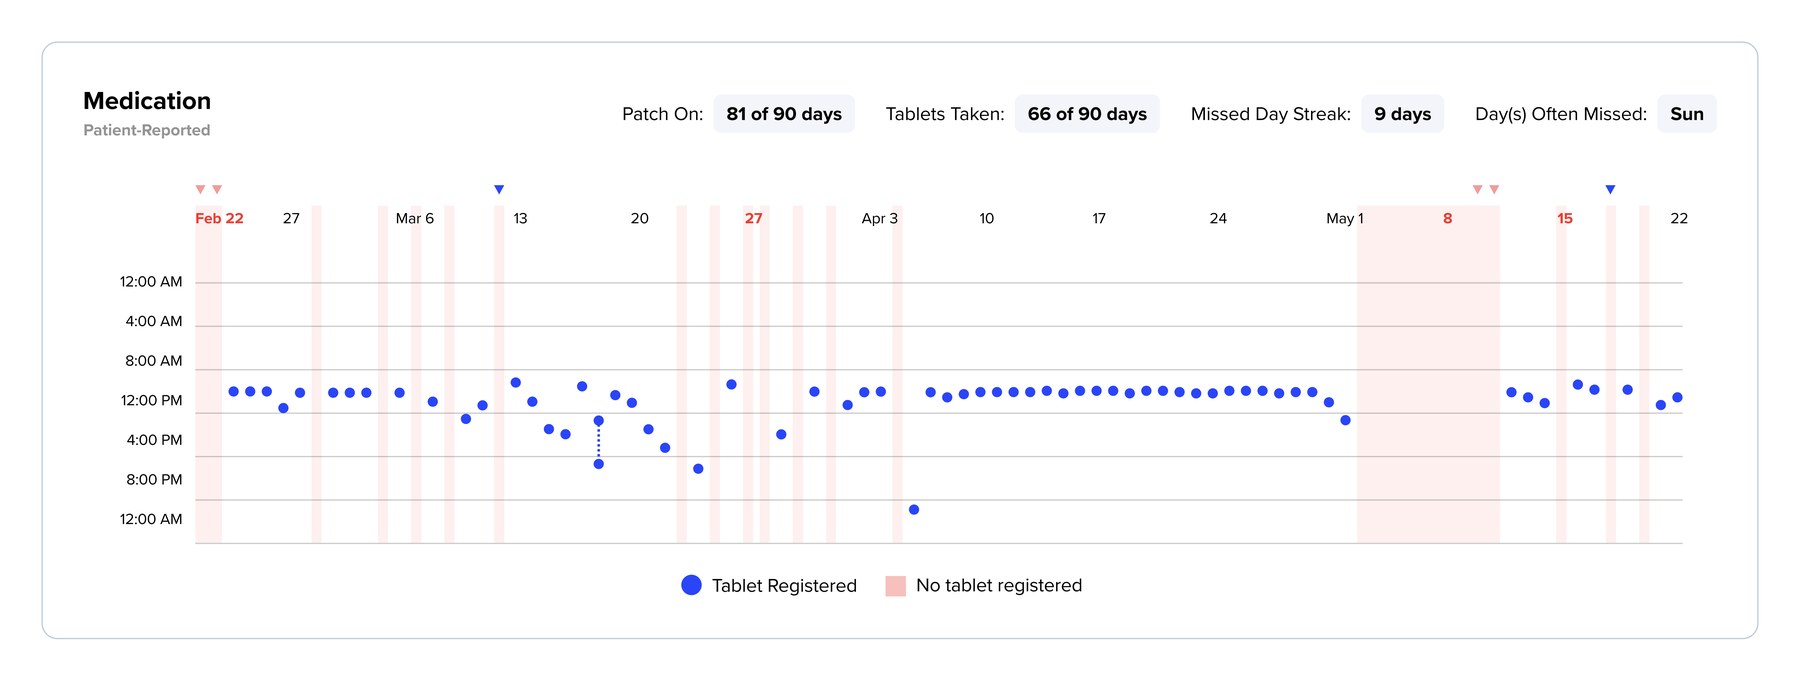Select the '10' April date label
Screen dimensions: 1800x682
click(986, 218)
